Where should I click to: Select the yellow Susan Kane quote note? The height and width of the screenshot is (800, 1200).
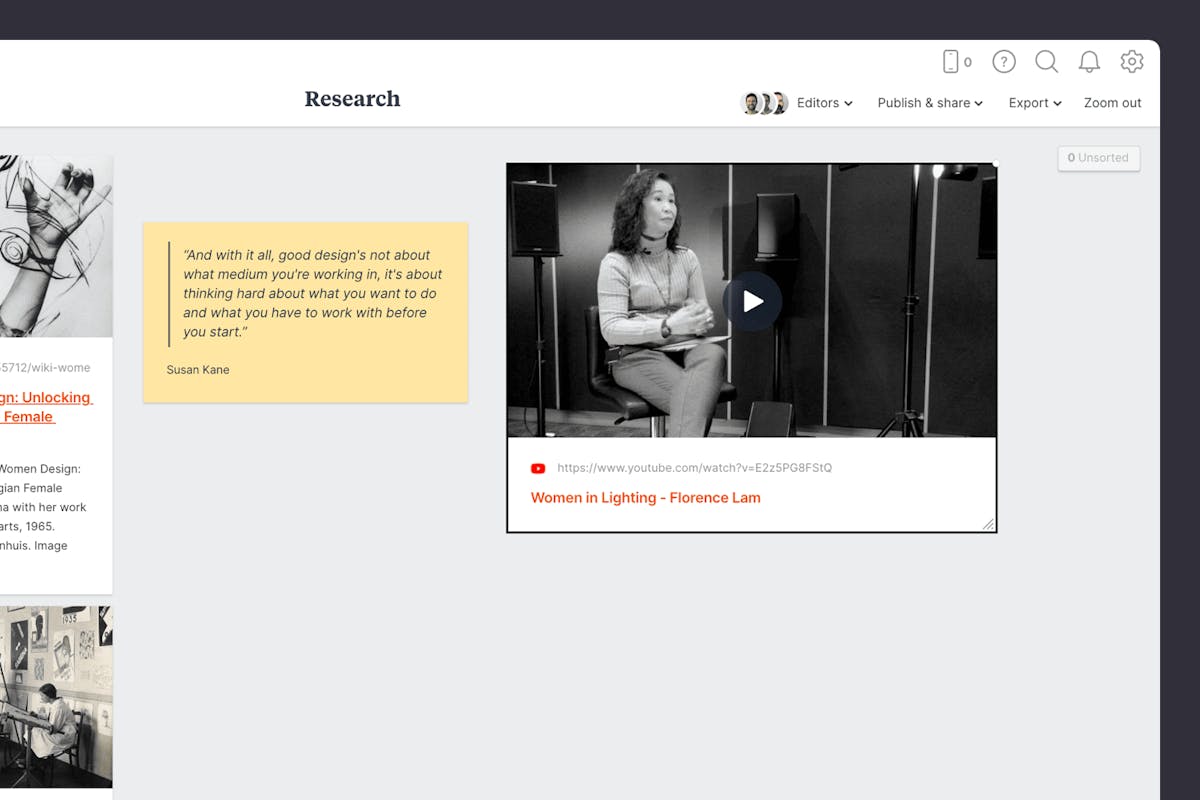coord(305,311)
